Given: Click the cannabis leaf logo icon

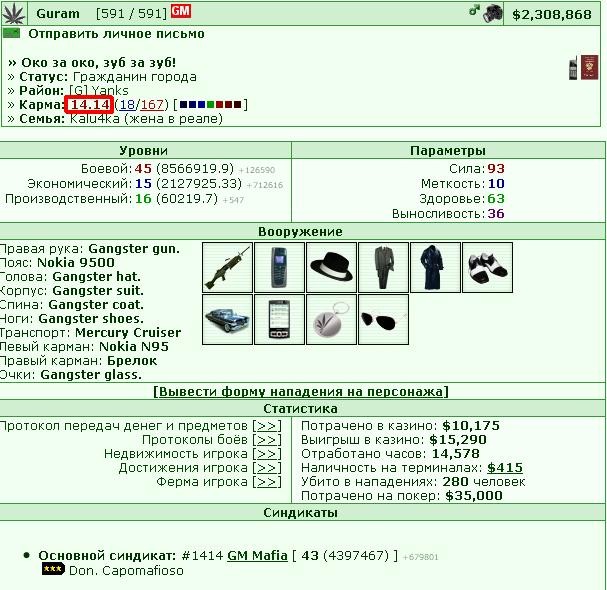Looking at the screenshot, I should point(14,14).
